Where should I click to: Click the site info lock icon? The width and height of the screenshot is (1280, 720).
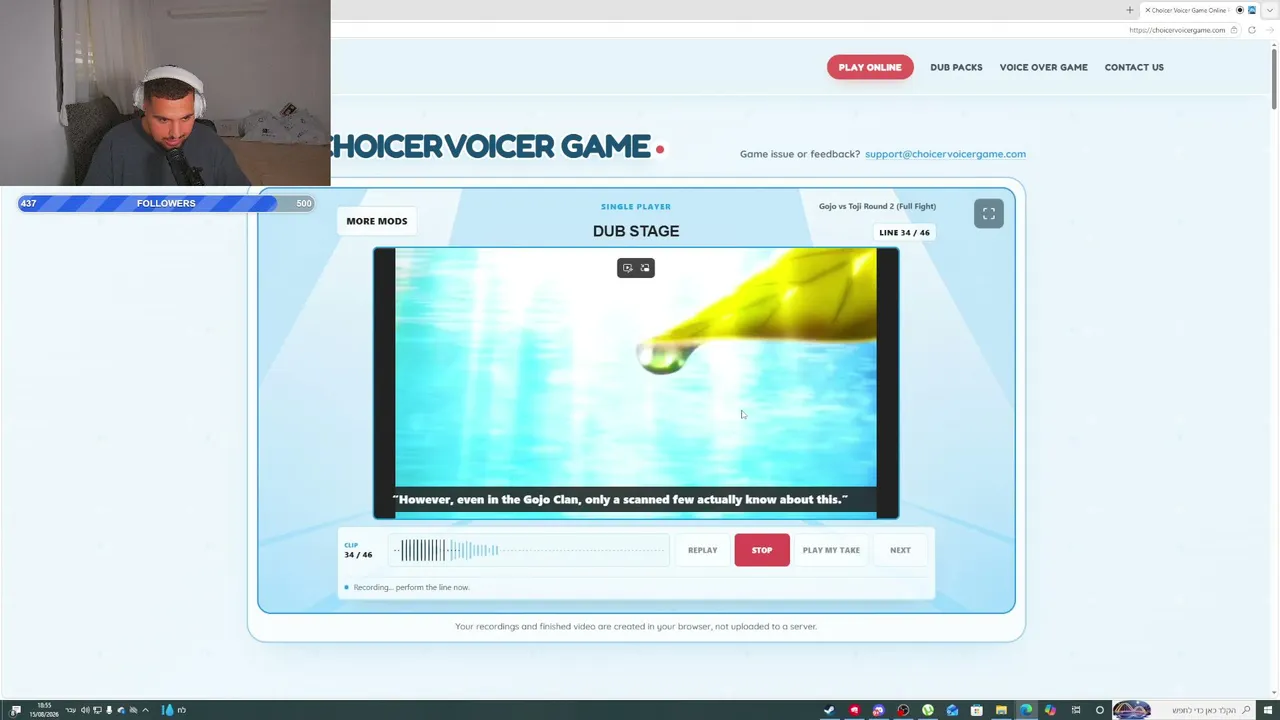[1234, 30]
